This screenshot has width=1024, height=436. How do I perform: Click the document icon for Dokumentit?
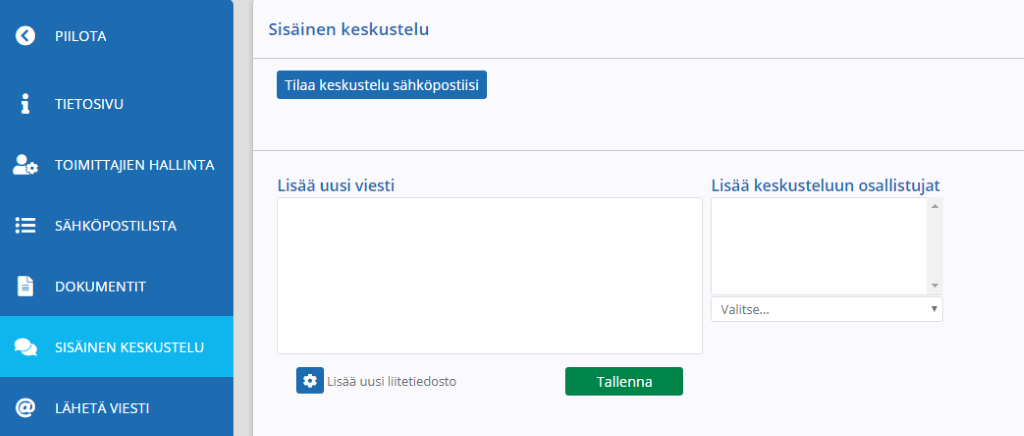[x=25, y=287]
